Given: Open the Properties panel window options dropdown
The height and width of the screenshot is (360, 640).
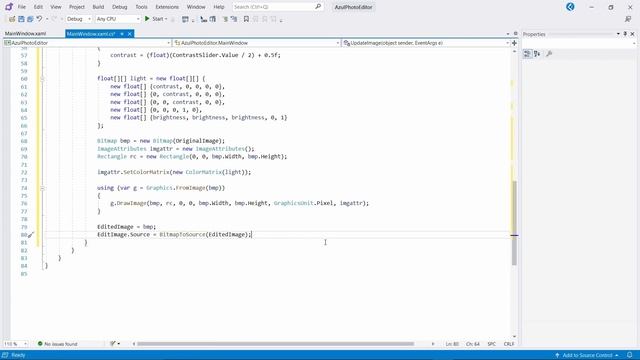Looking at the screenshot, I should tap(618, 34).
